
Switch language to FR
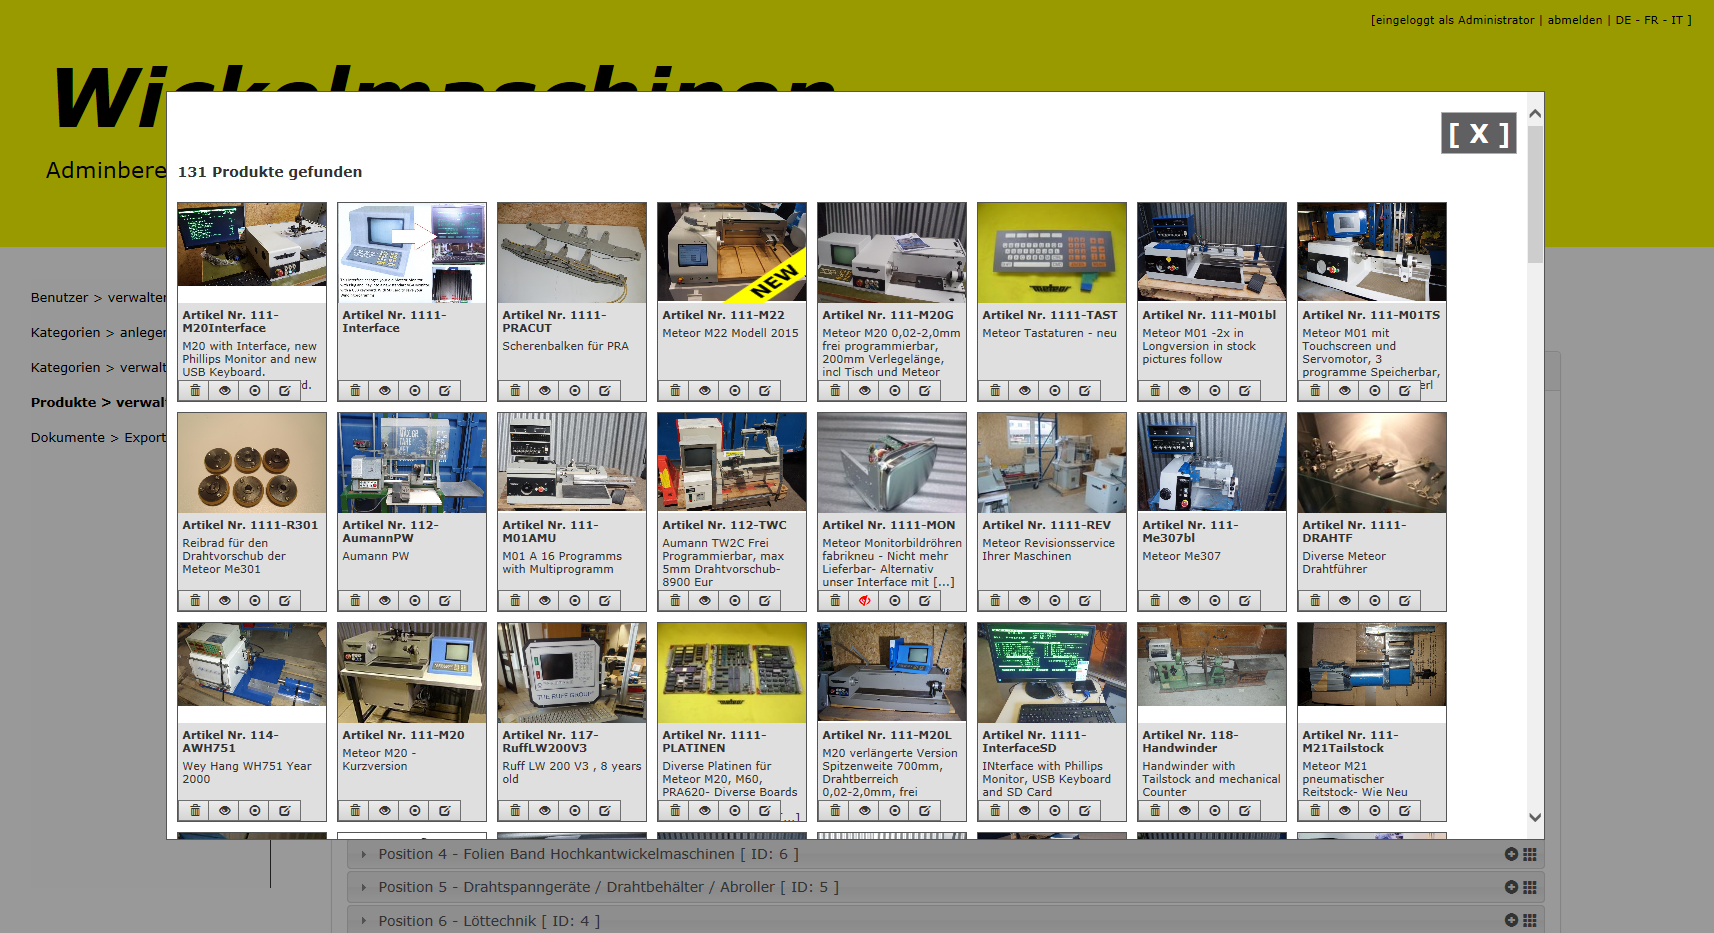[1651, 20]
